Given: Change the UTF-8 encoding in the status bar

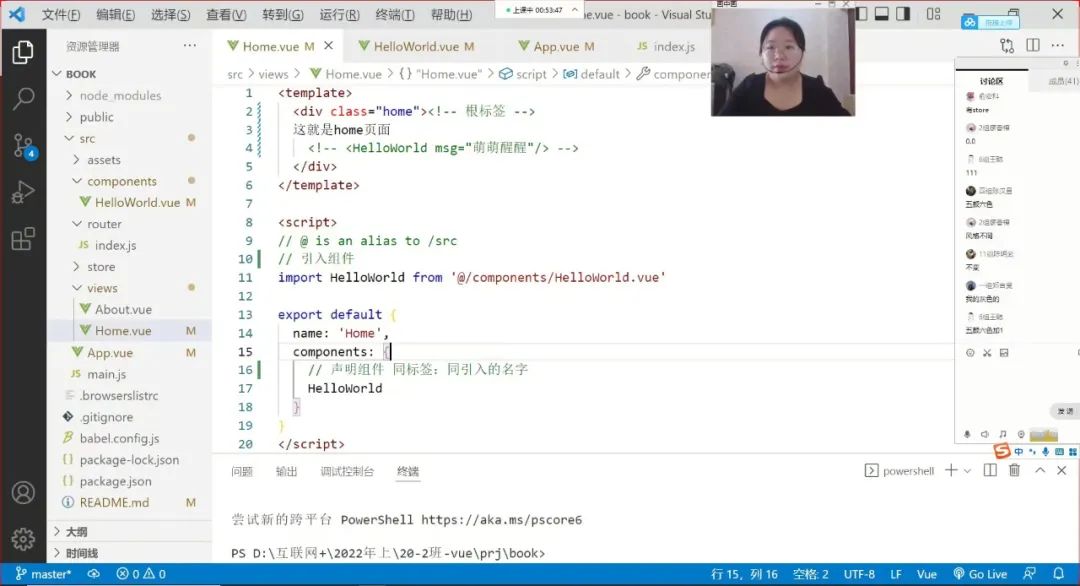Looking at the screenshot, I should pos(859,574).
